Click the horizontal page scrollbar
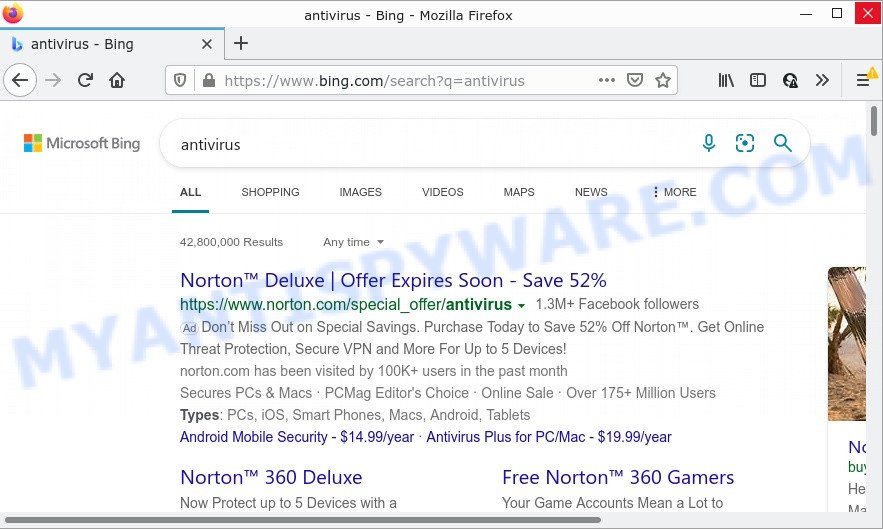Viewport: 883px width, 529px height. tap(302, 520)
